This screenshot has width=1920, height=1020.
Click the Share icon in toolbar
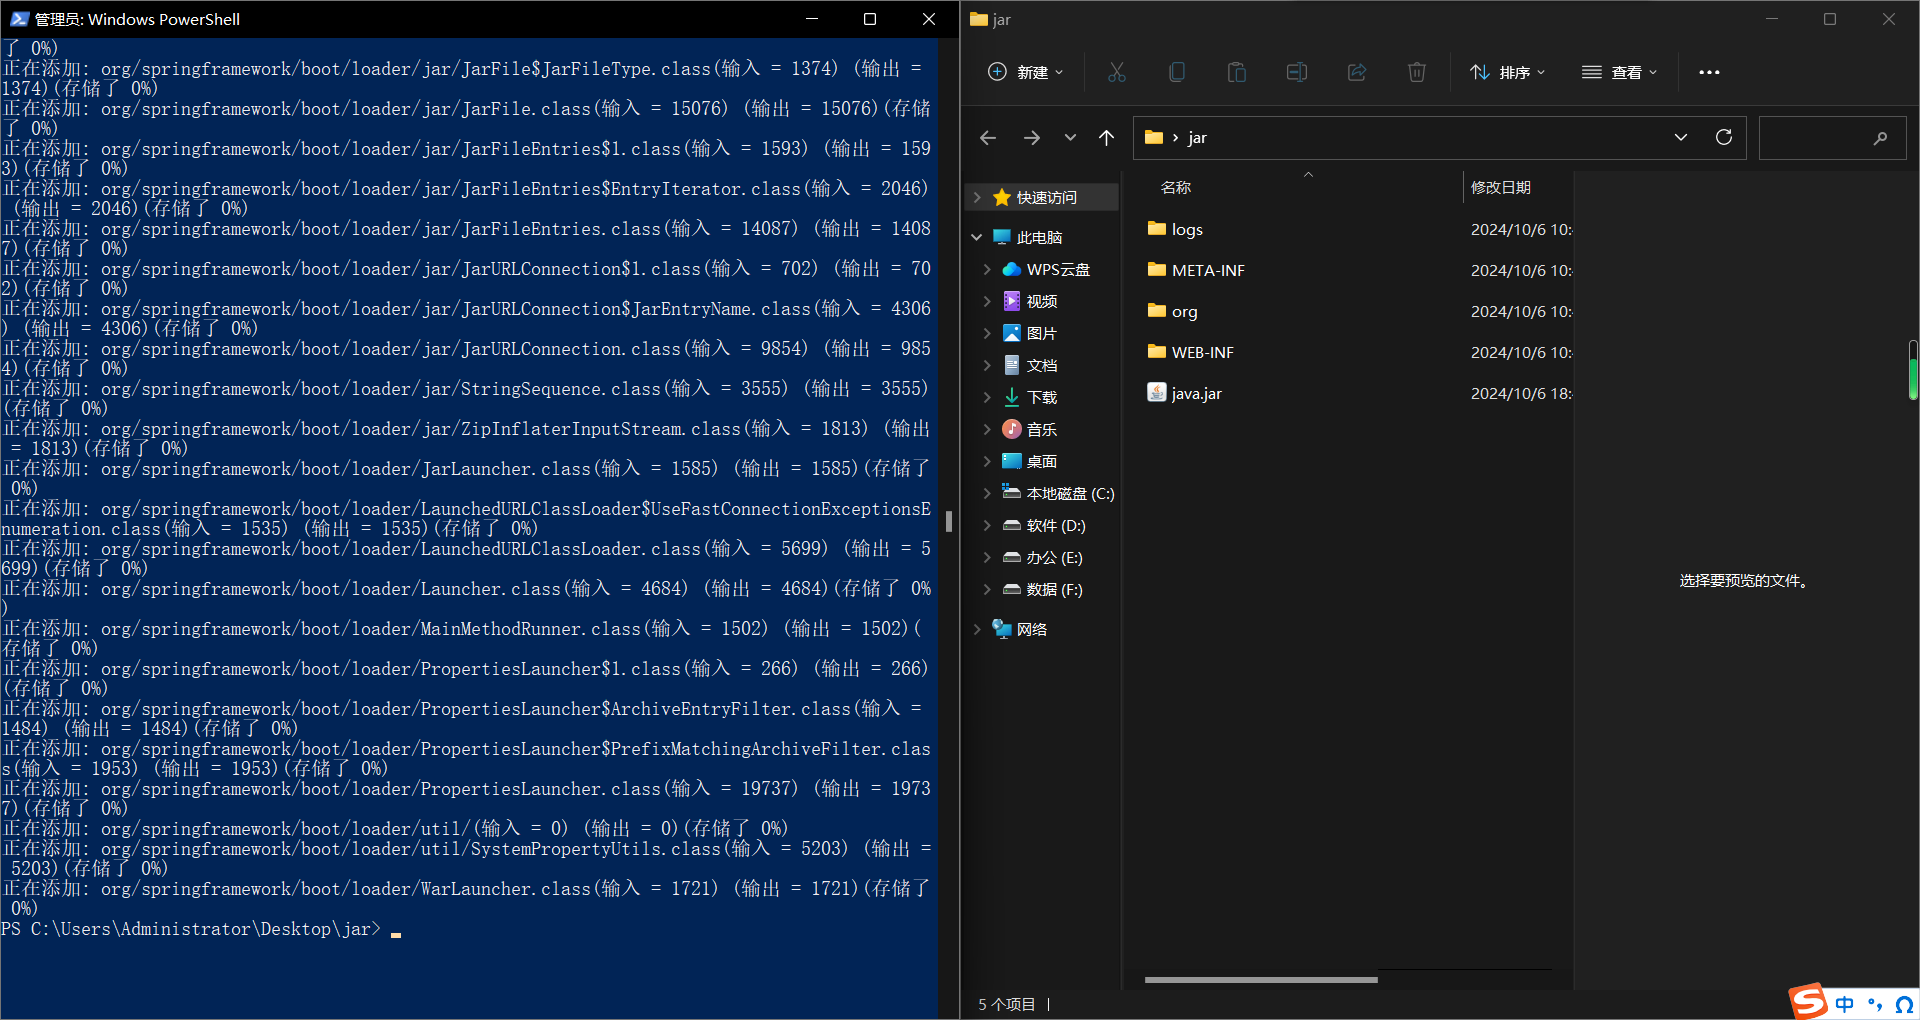click(x=1357, y=72)
